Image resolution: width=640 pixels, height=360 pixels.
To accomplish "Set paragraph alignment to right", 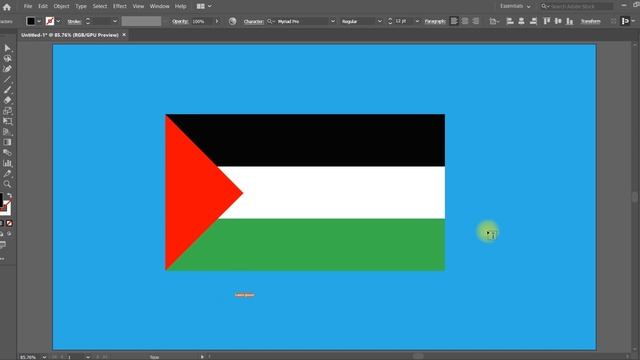I will 476,21.
